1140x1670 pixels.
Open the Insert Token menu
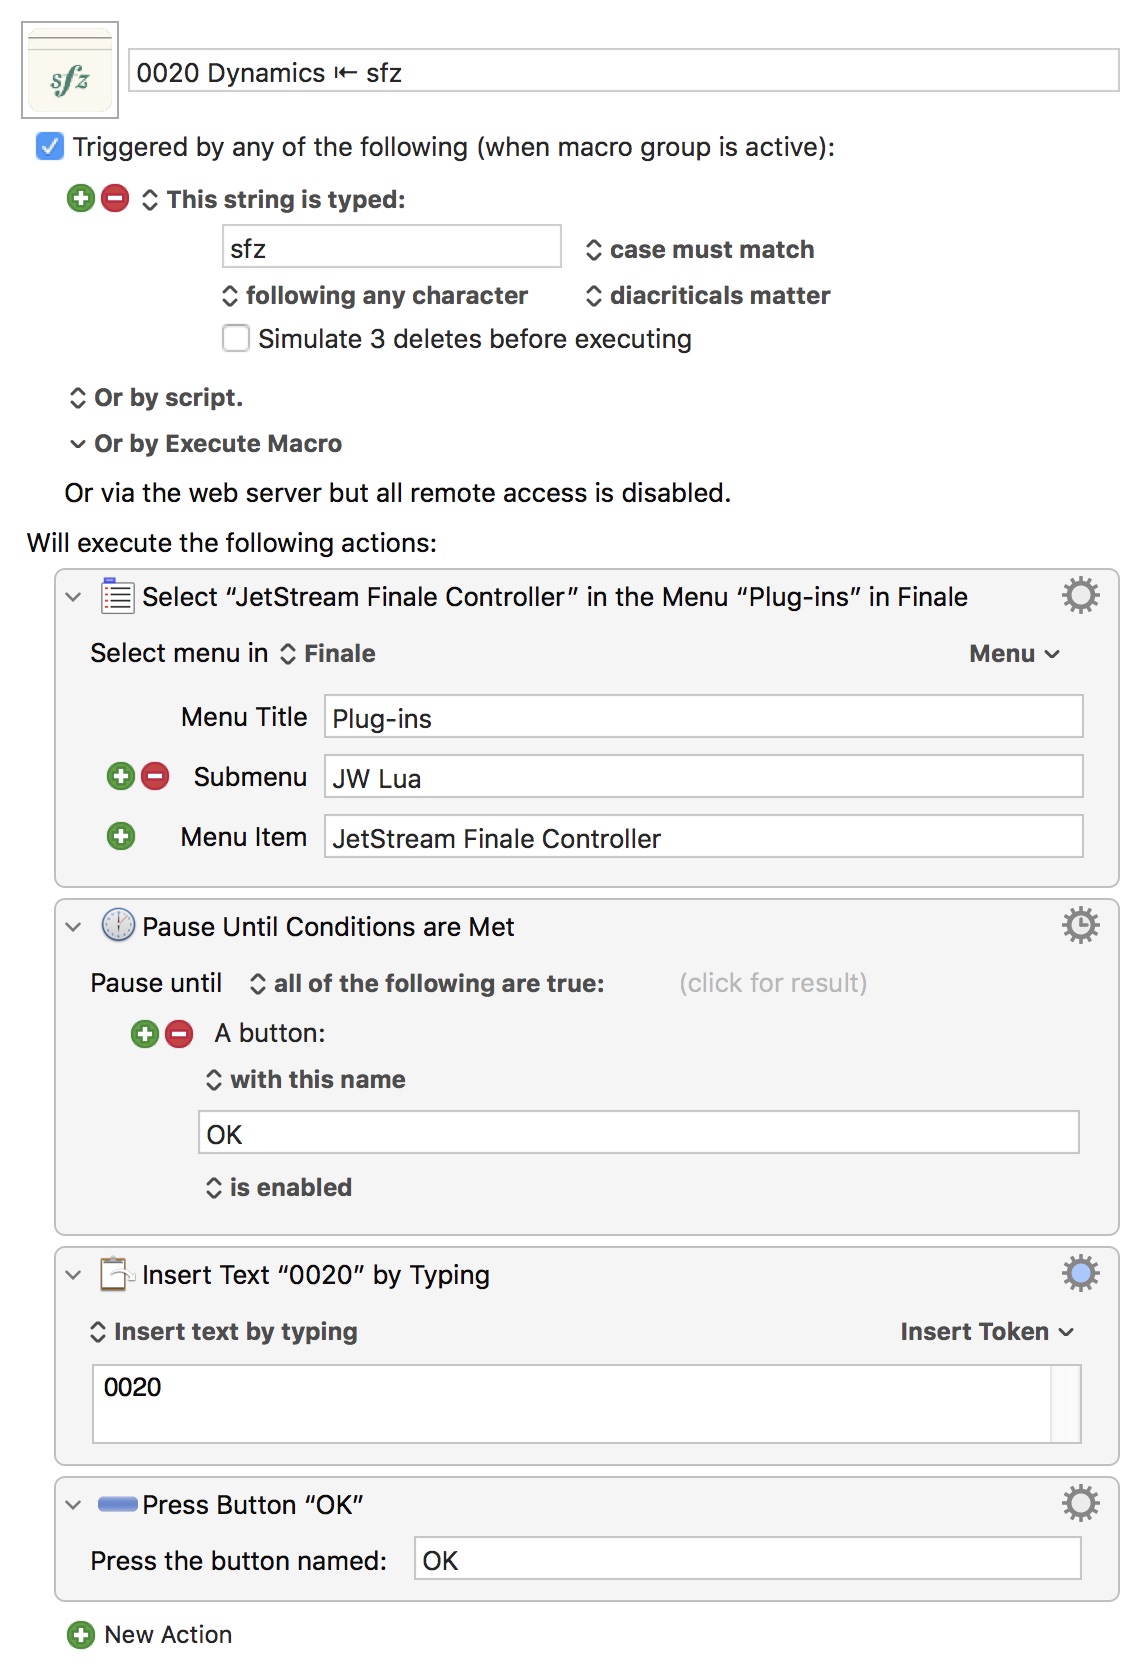pos(987,1332)
